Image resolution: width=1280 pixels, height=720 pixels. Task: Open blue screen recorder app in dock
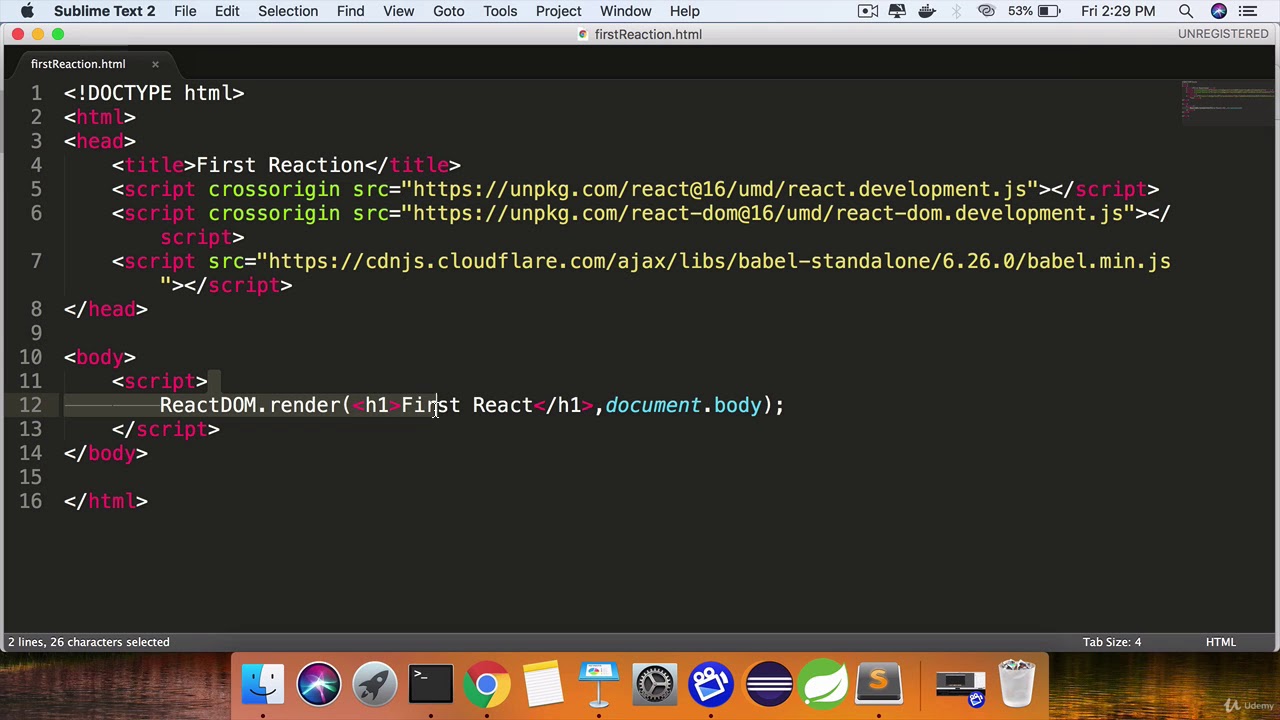pos(711,684)
